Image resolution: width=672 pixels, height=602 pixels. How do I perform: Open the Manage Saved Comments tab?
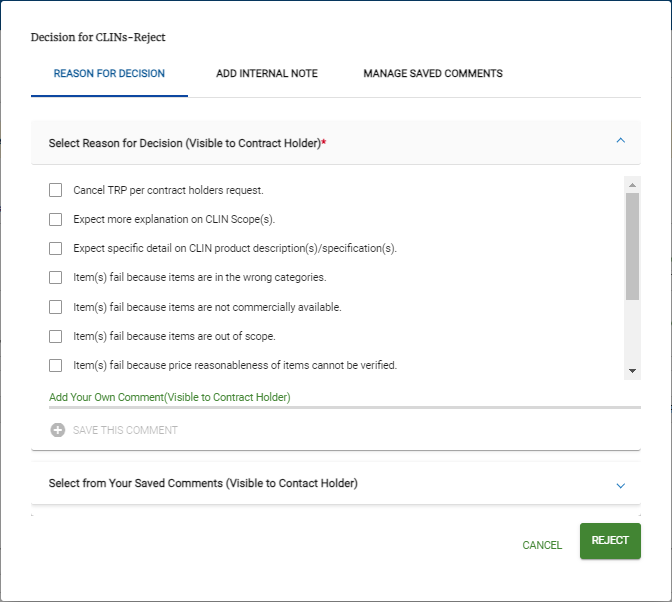click(433, 74)
